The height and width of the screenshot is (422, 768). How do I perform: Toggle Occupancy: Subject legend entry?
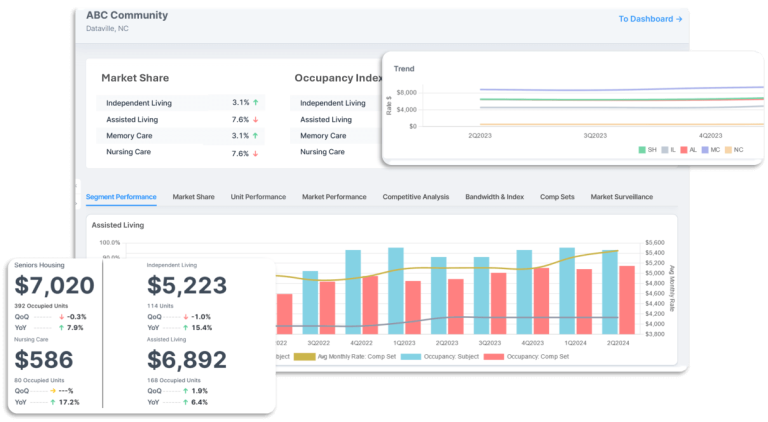click(440, 356)
